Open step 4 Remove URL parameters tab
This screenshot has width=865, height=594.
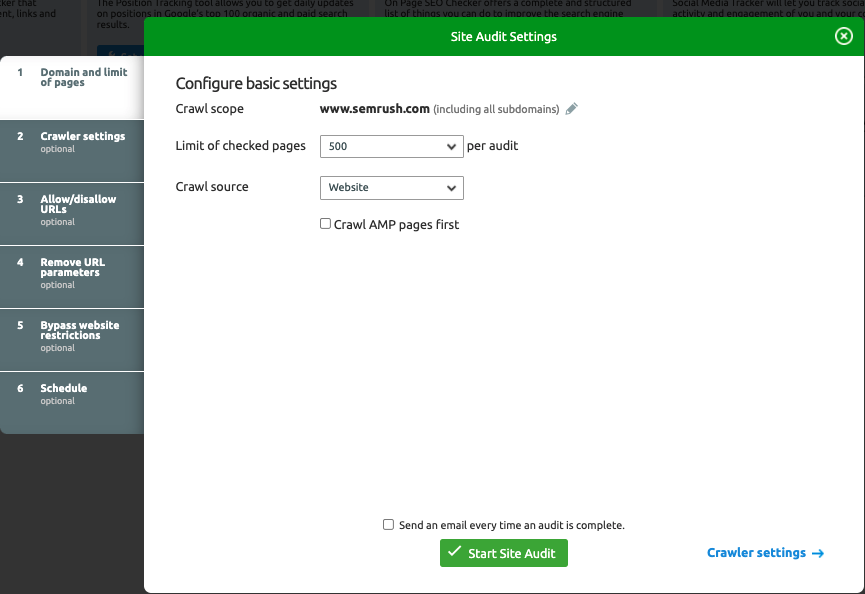72,277
